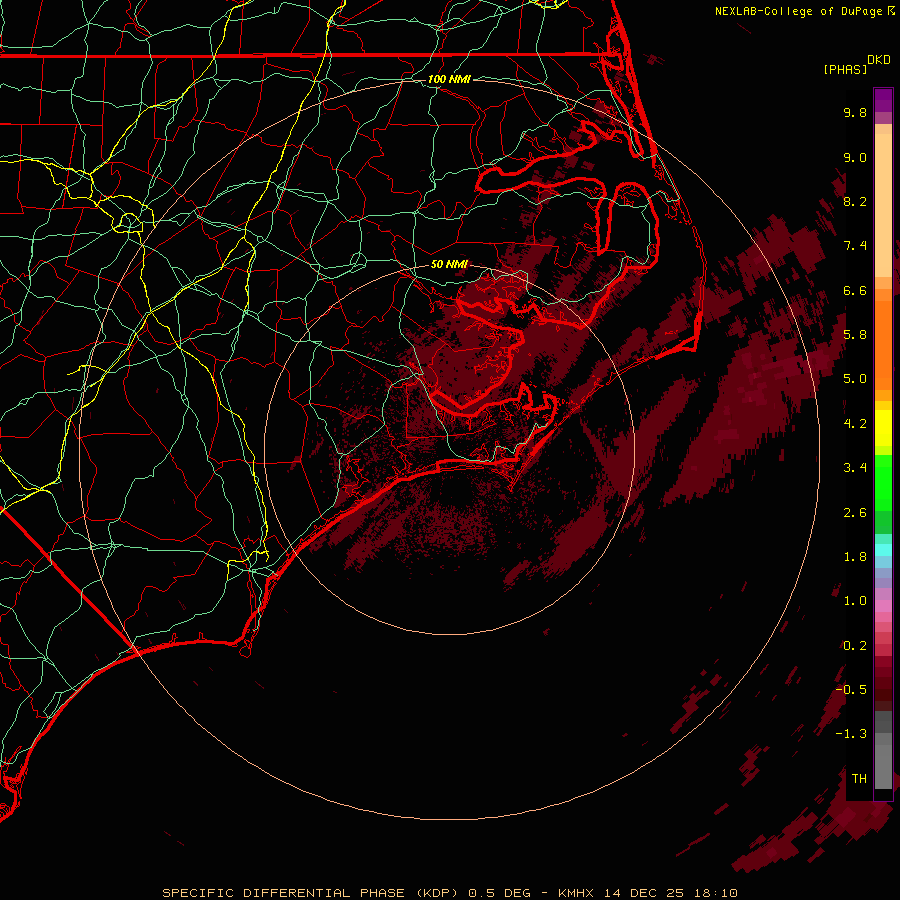This screenshot has height=900, width=900.
Task: Click the KMHX 14 DEC 25 18:10 timestamp
Action: click(x=647, y=893)
